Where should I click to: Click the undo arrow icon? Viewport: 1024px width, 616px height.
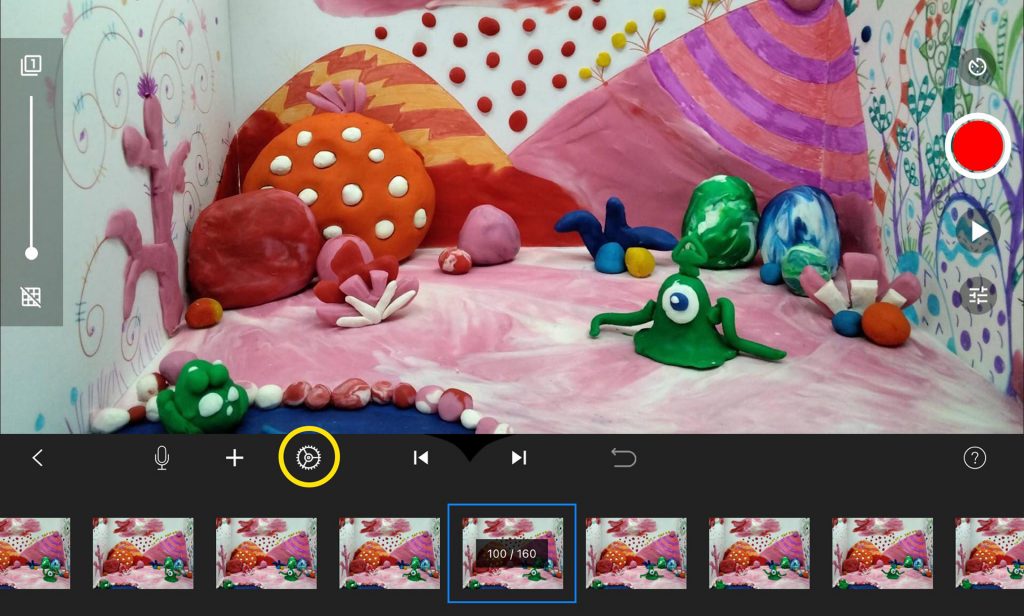[x=624, y=458]
